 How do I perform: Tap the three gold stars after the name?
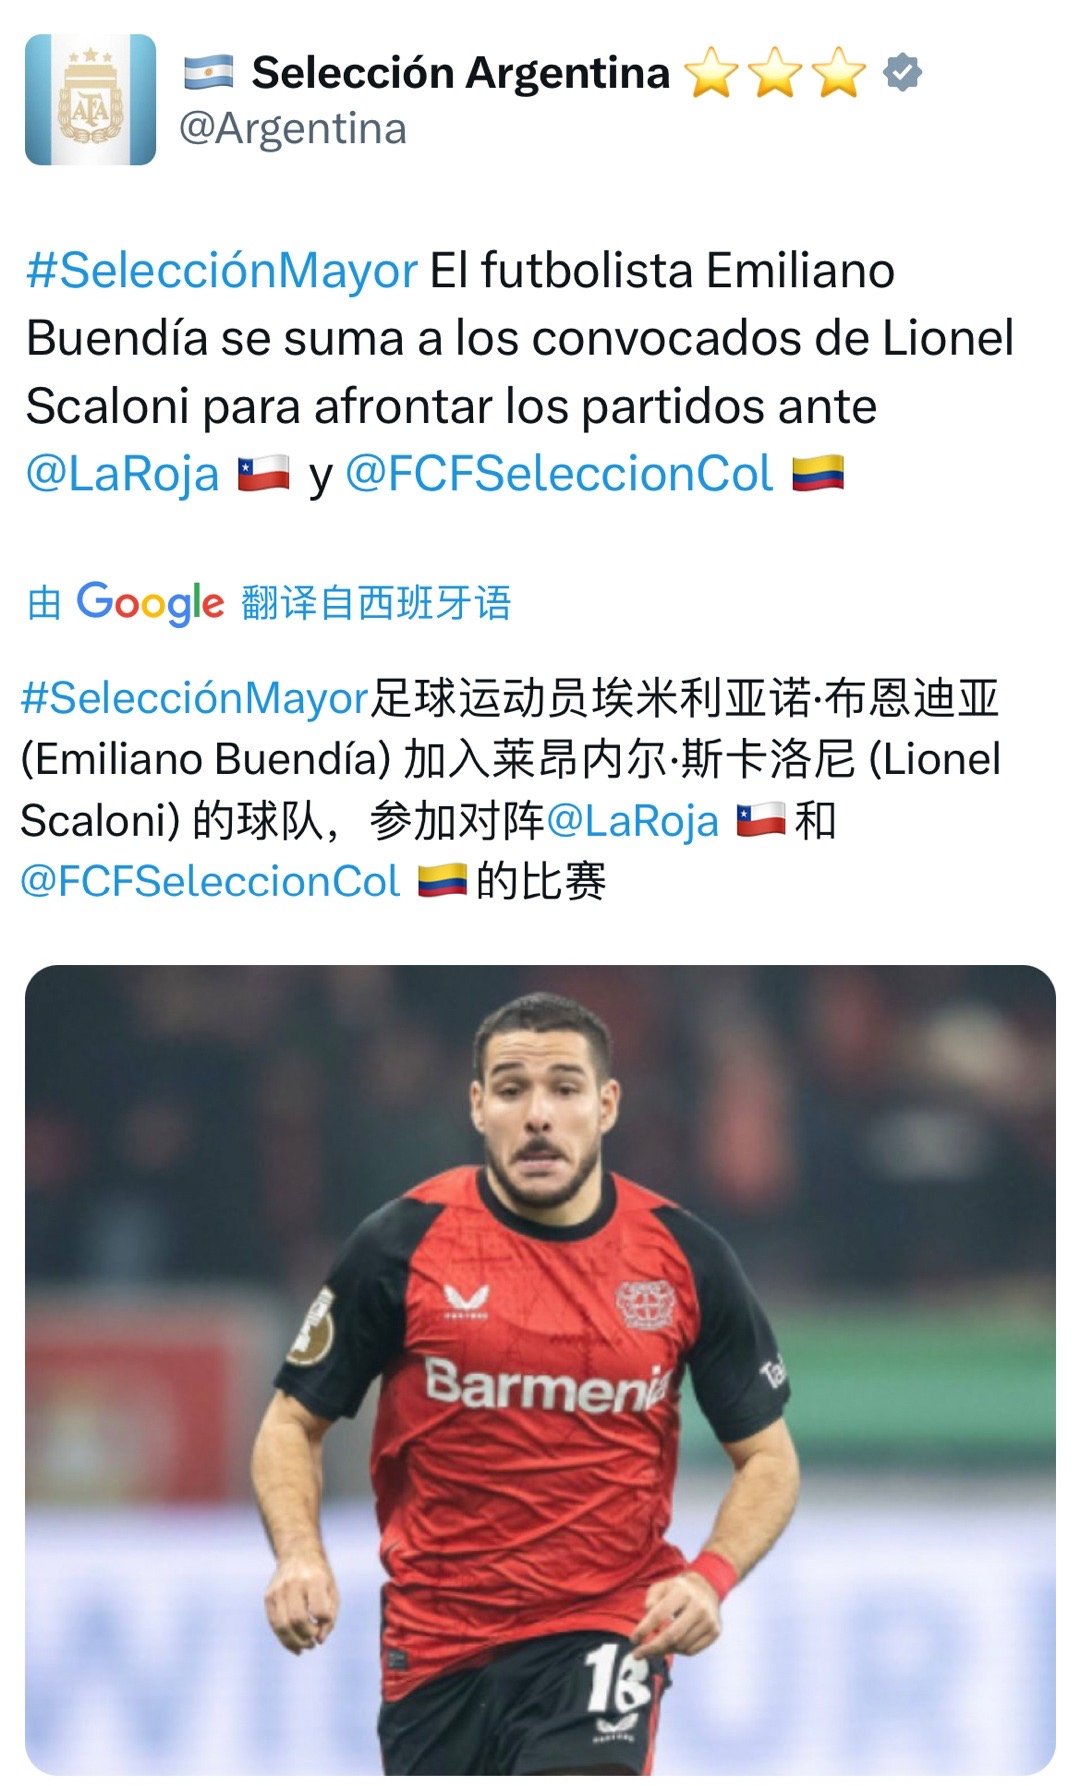775,73
